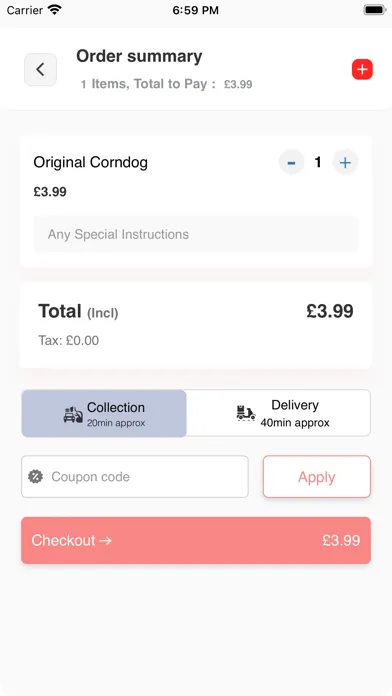Tap the £3.99 price on Checkout button
392x696 pixels.
pyautogui.click(x=341, y=540)
